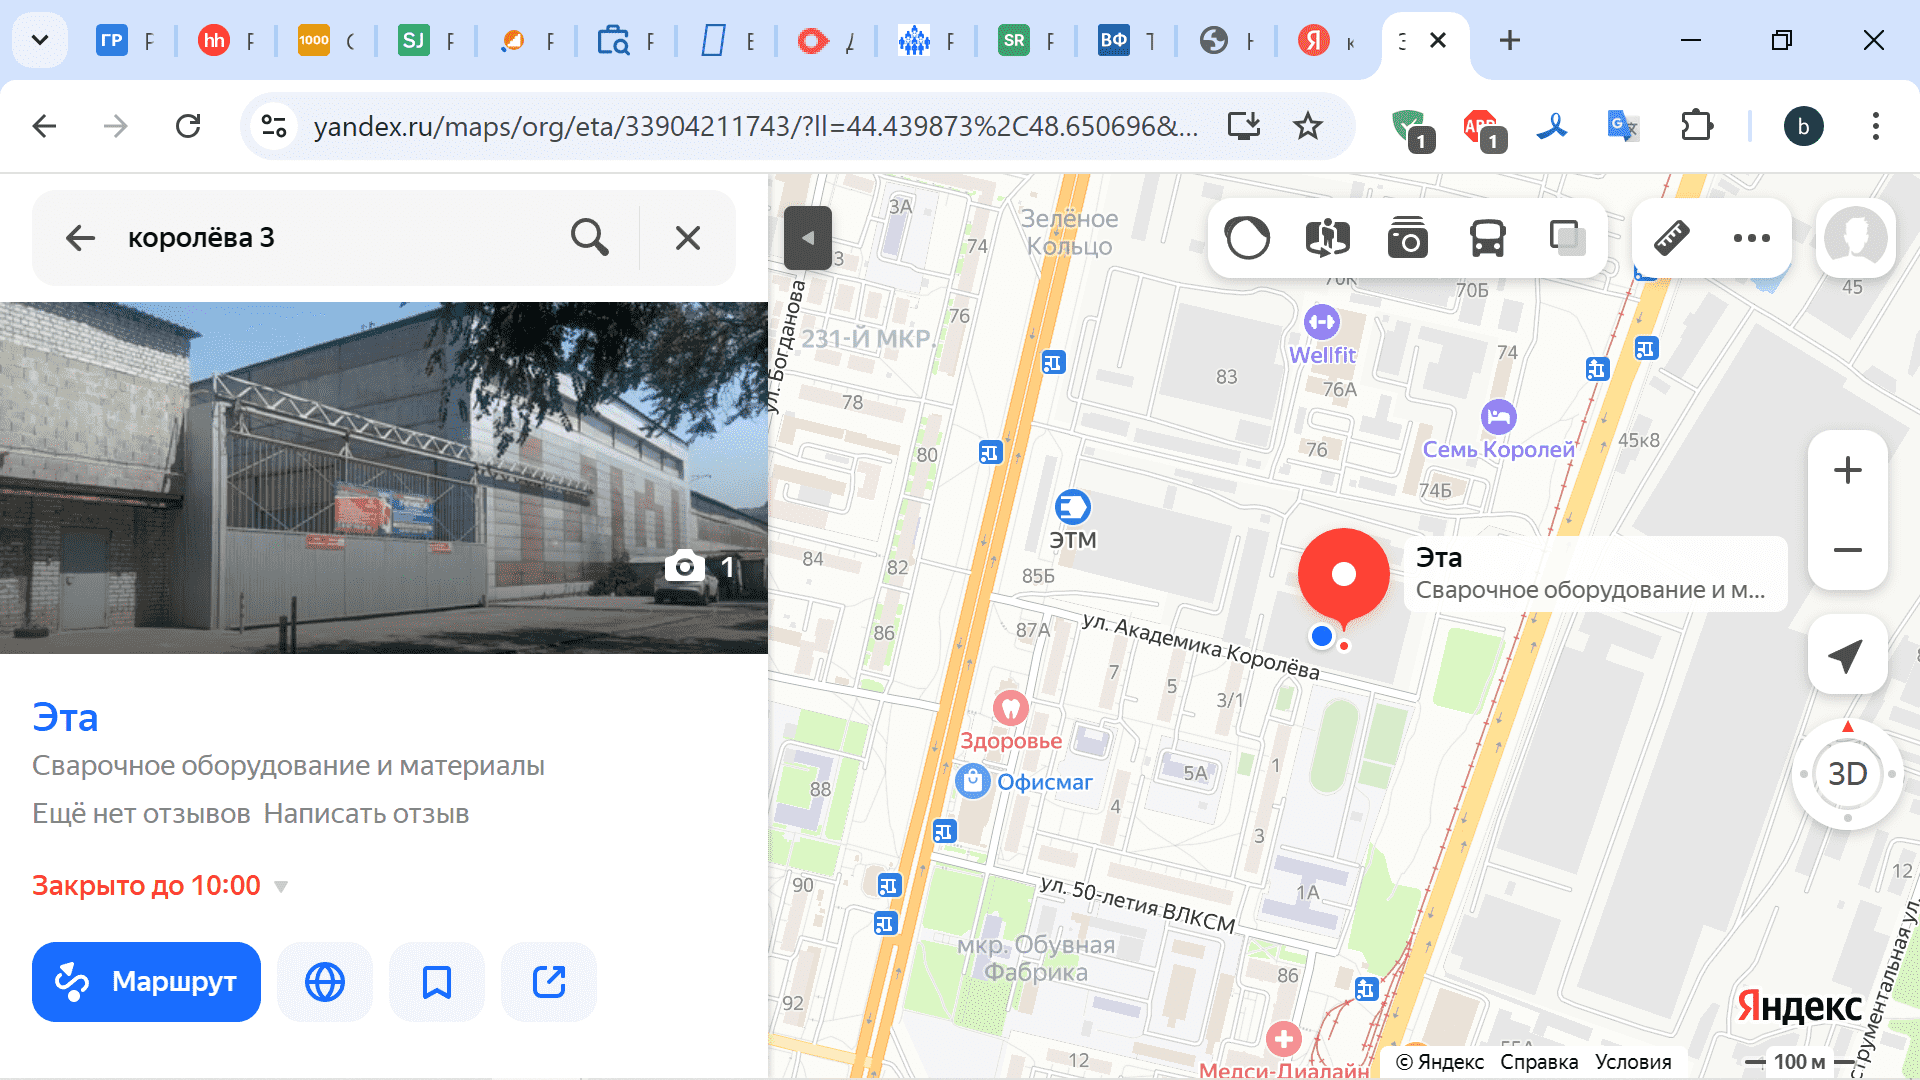Image resolution: width=1920 pixels, height=1080 pixels.
Task: Select the ruler measurement tool
Action: [1671, 238]
